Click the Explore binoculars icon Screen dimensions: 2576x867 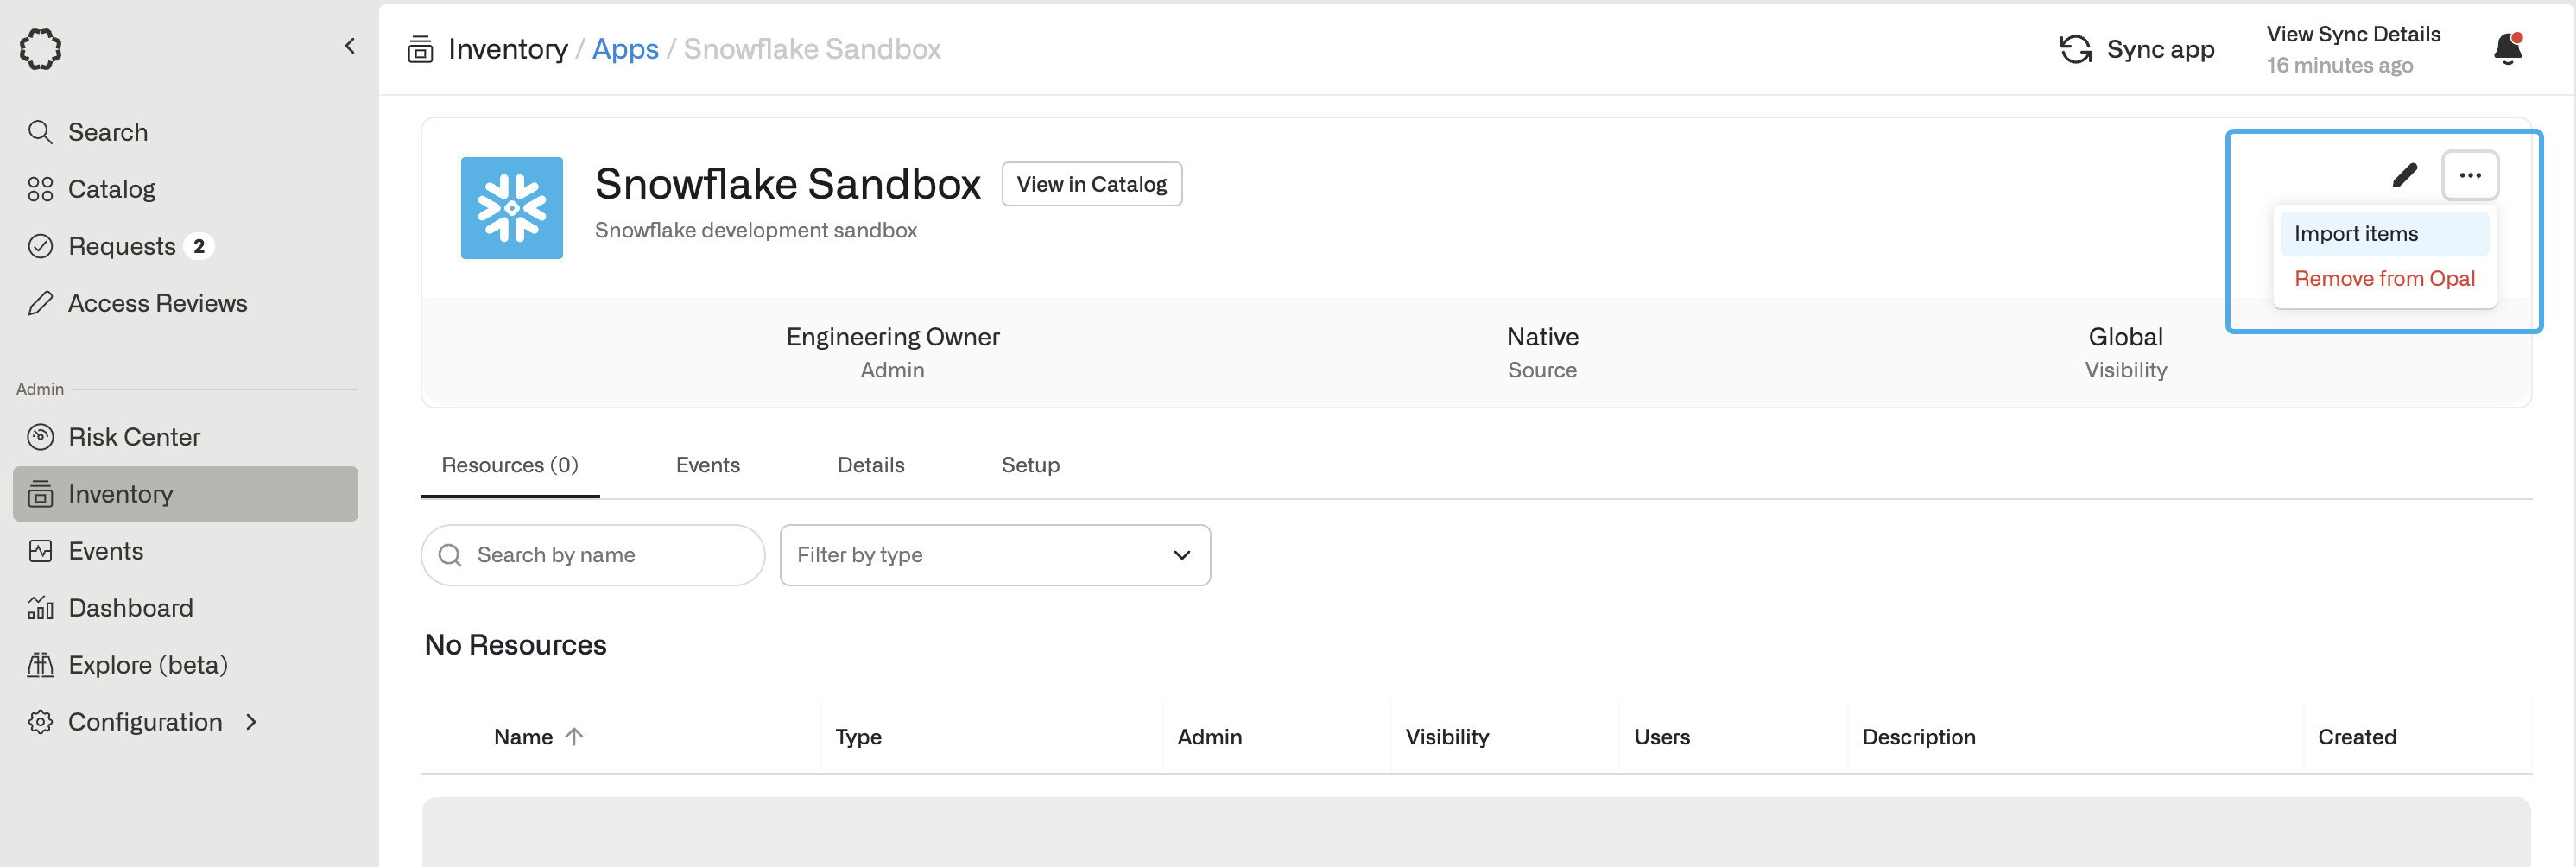(40, 665)
